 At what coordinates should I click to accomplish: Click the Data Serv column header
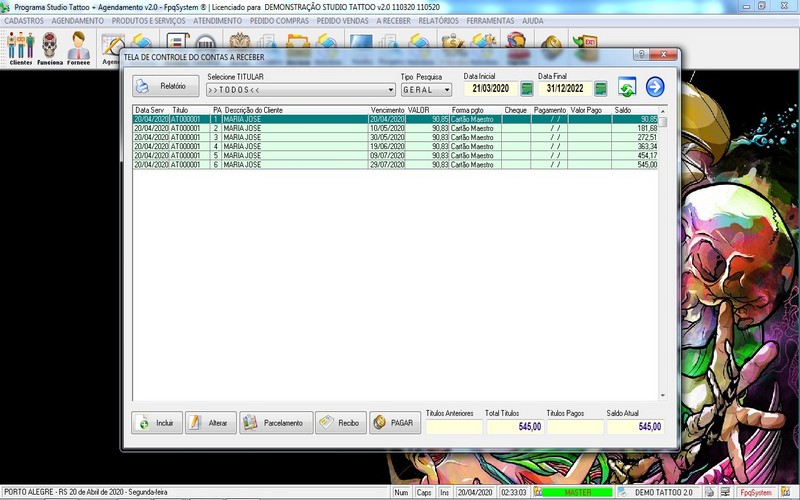pos(149,110)
